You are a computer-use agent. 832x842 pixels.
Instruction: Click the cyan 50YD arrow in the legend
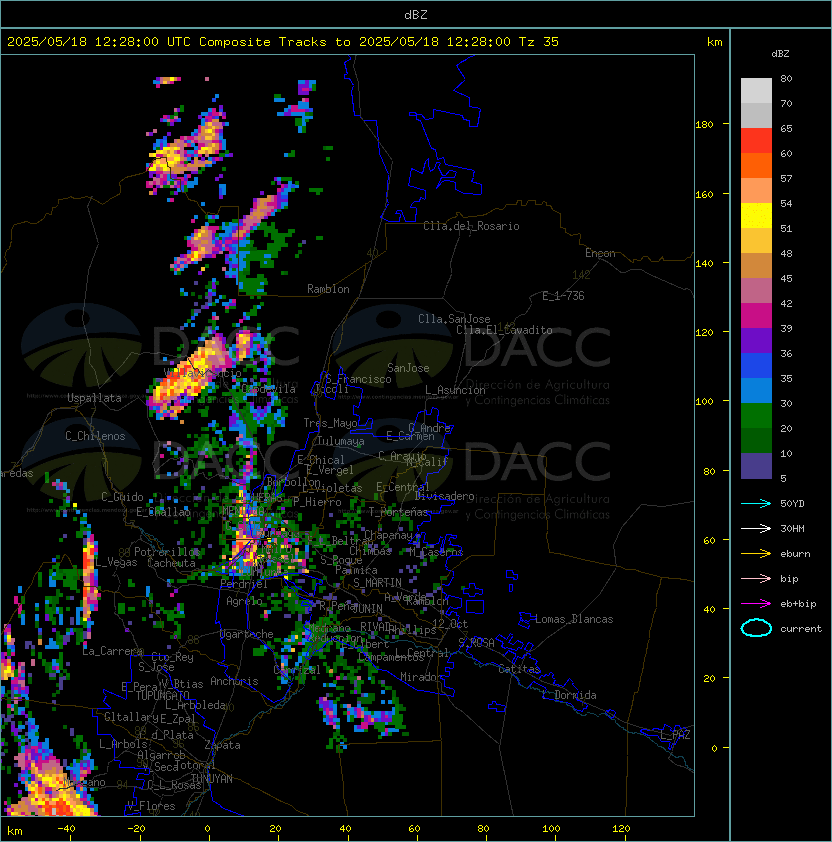coord(756,504)
